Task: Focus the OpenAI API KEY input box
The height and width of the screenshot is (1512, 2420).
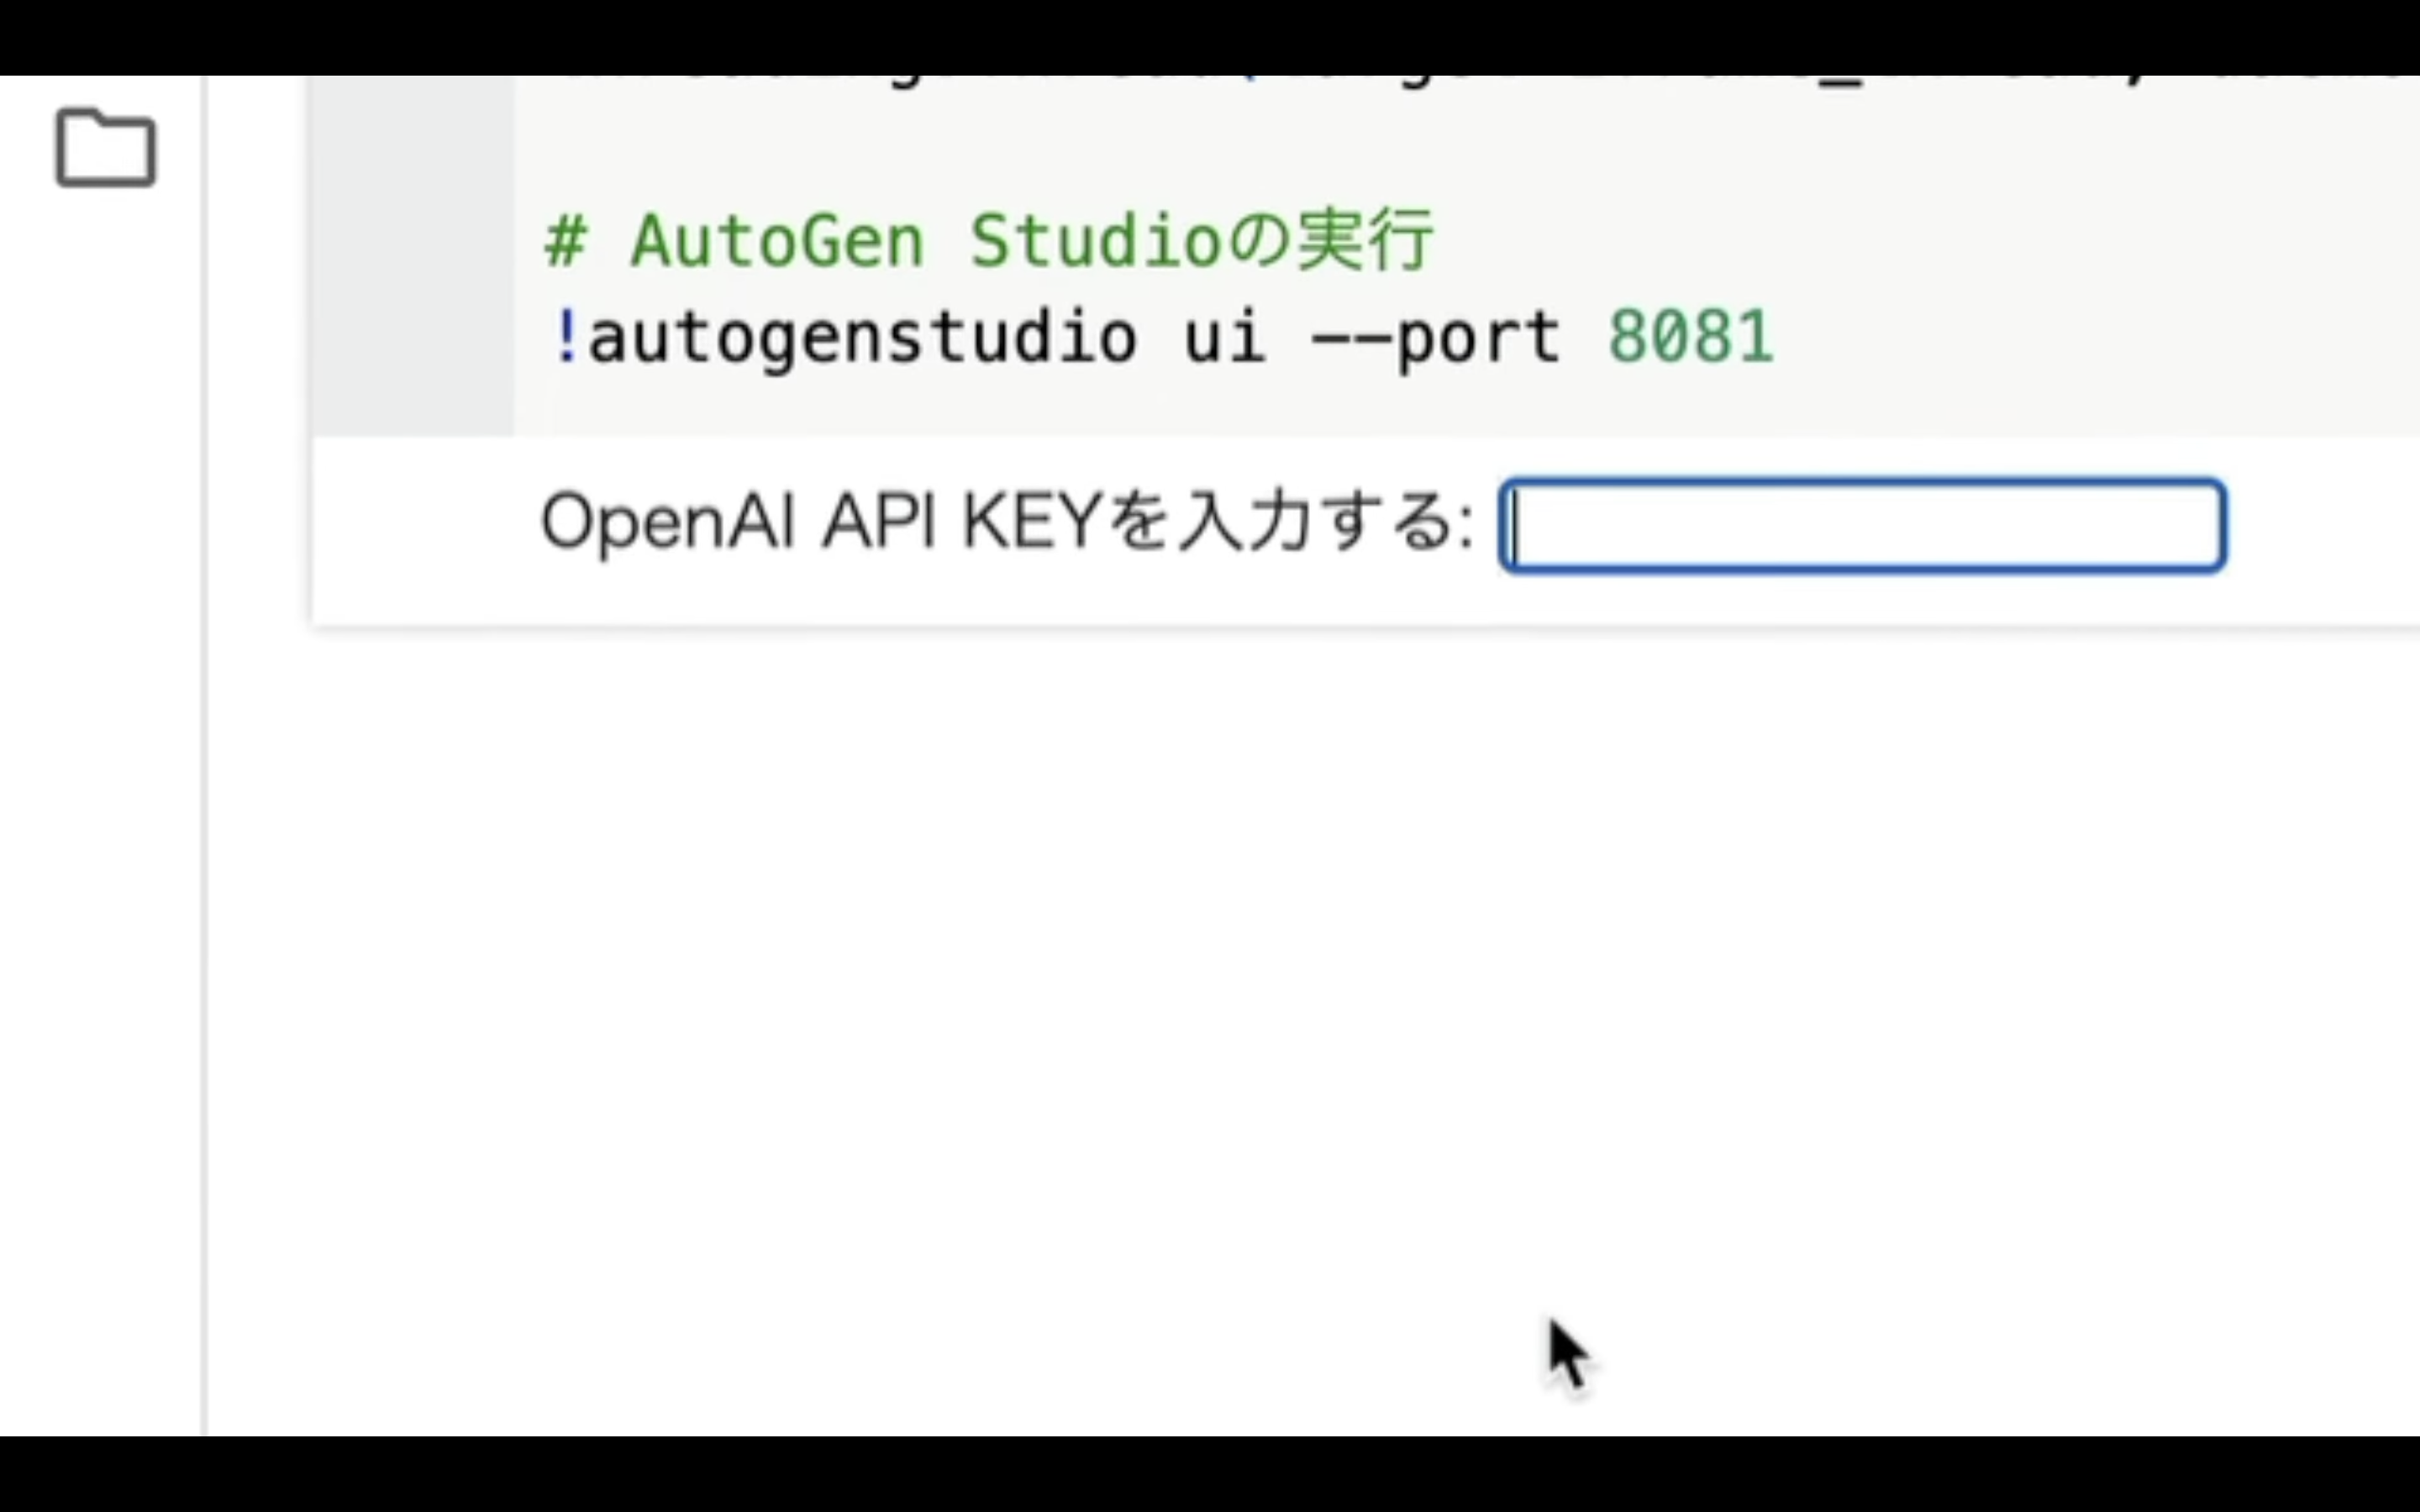Action: [x=1862, y=526]
